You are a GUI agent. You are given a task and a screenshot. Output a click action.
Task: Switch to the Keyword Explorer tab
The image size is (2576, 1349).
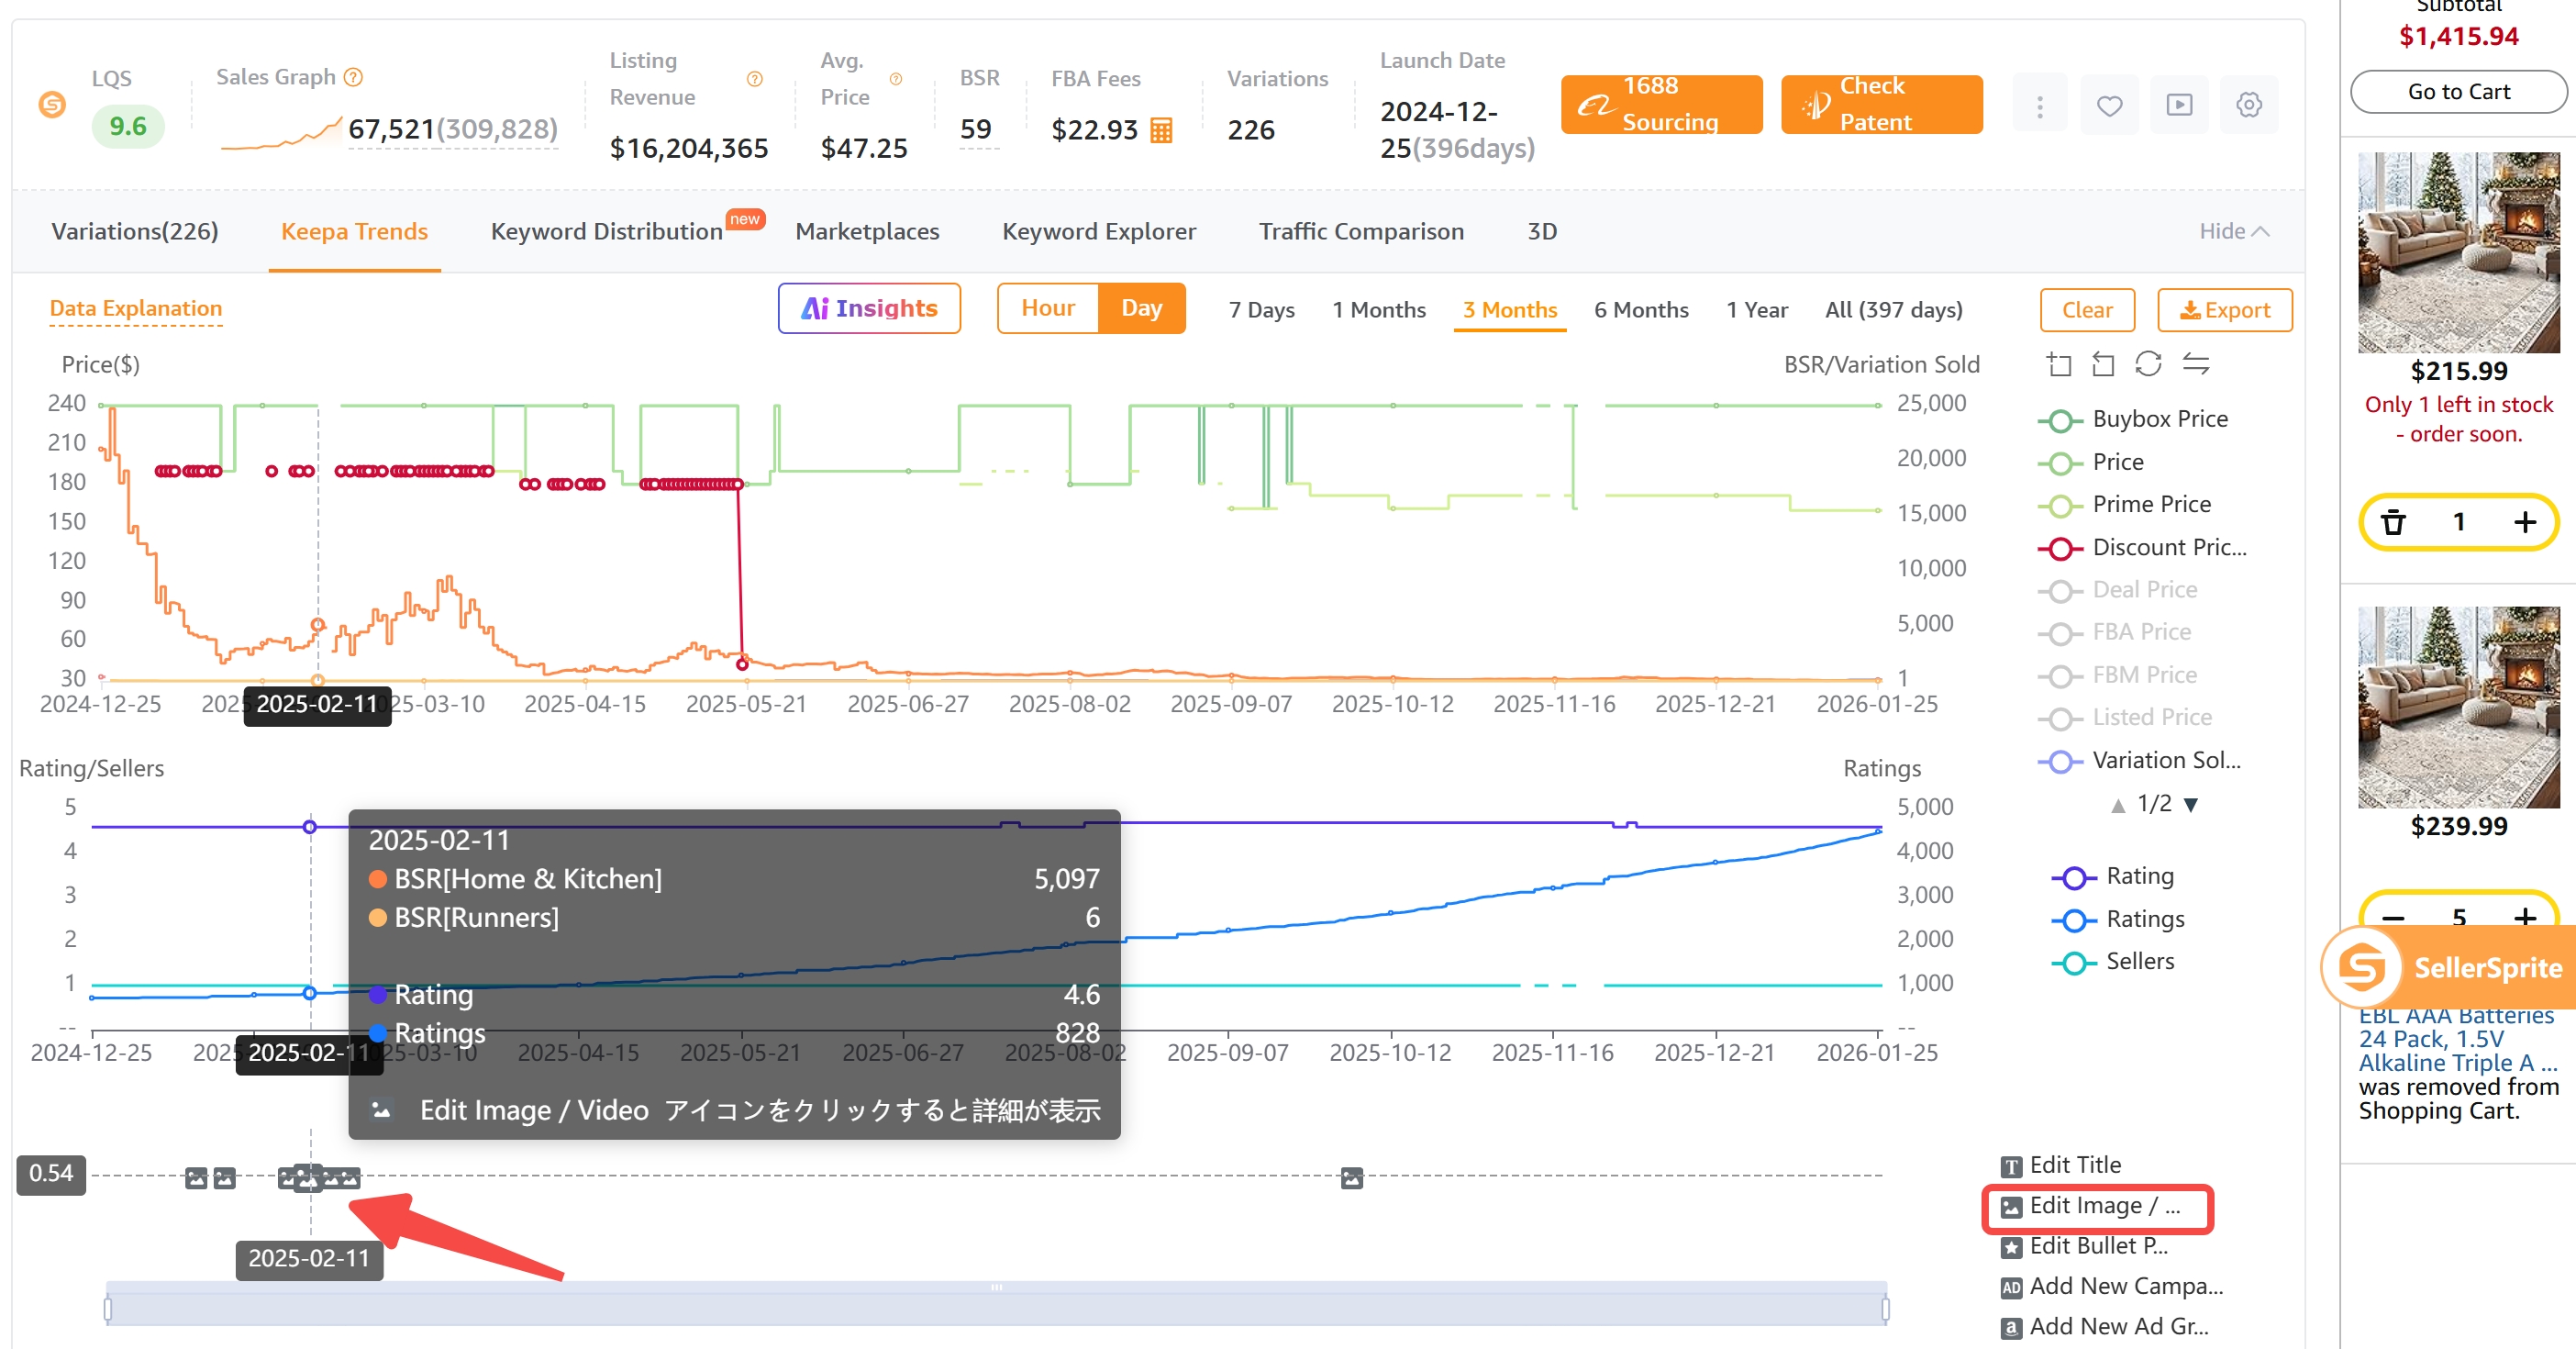tap(1099, 231)
